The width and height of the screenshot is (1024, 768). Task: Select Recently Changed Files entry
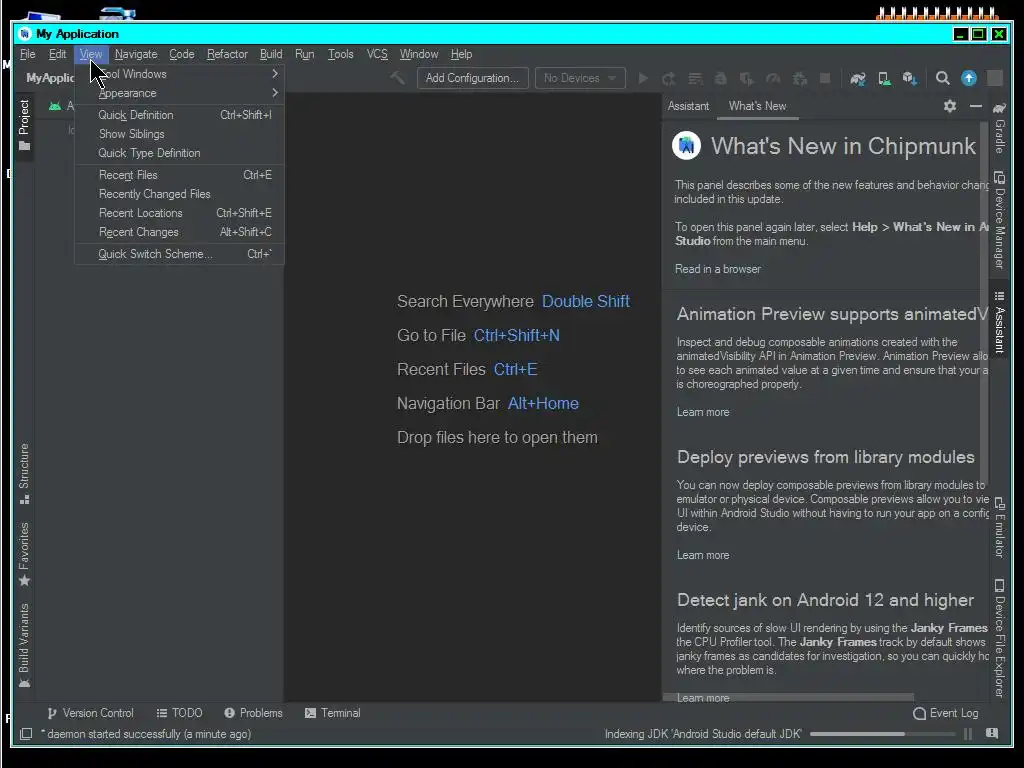pos(180,194)
